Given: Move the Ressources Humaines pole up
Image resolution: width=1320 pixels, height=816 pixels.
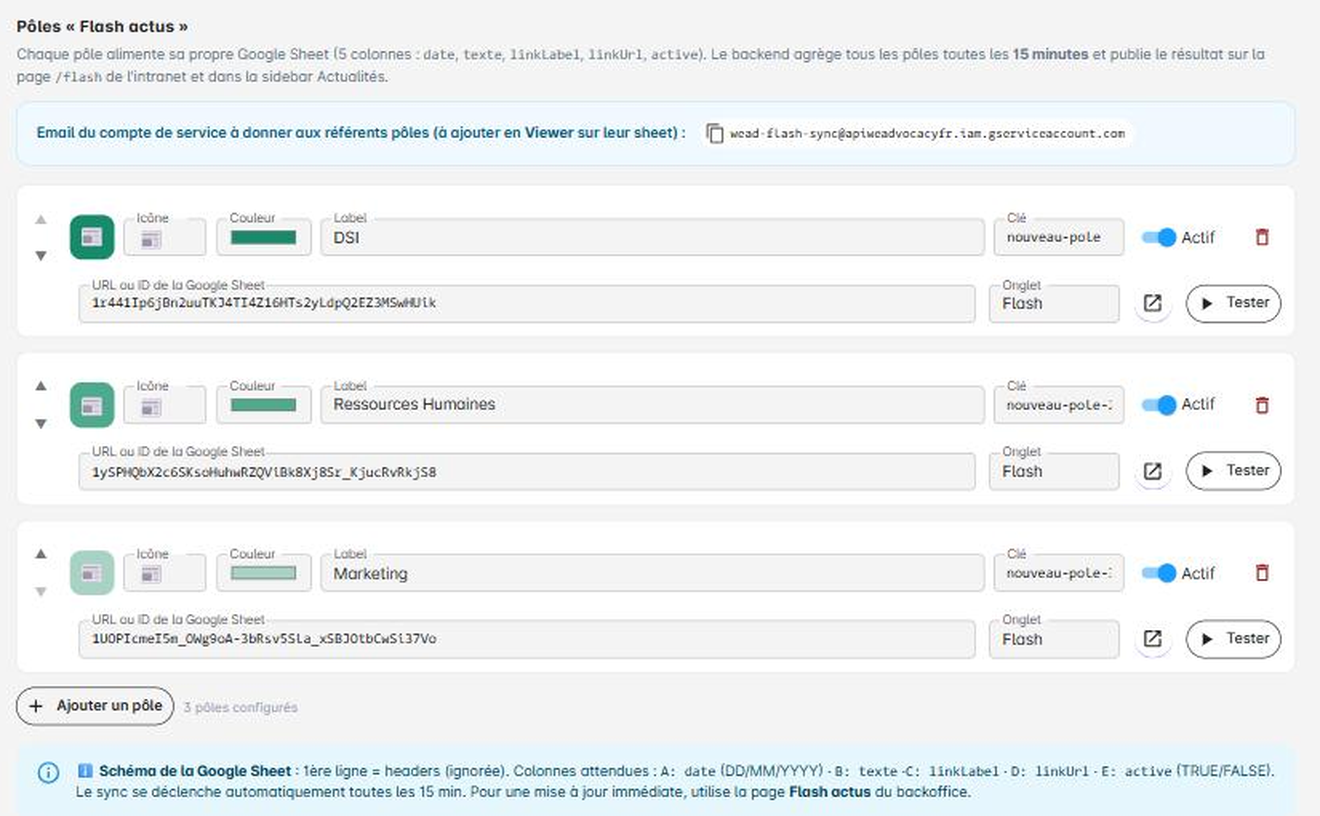Looking at the screenshot, I should [x=41, y=385].
